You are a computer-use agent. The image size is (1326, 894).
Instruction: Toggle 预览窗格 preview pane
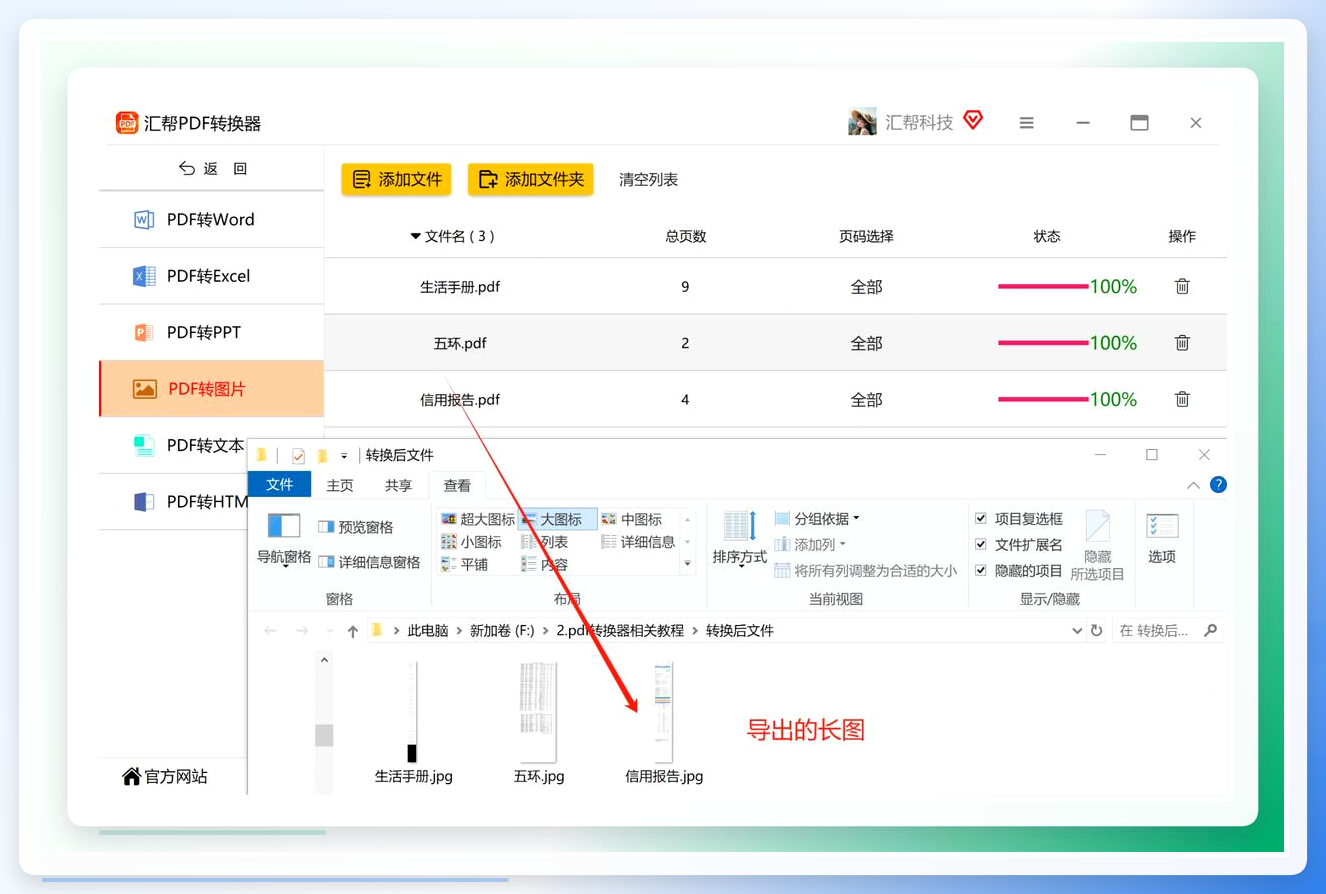click(x=356, y=527)
